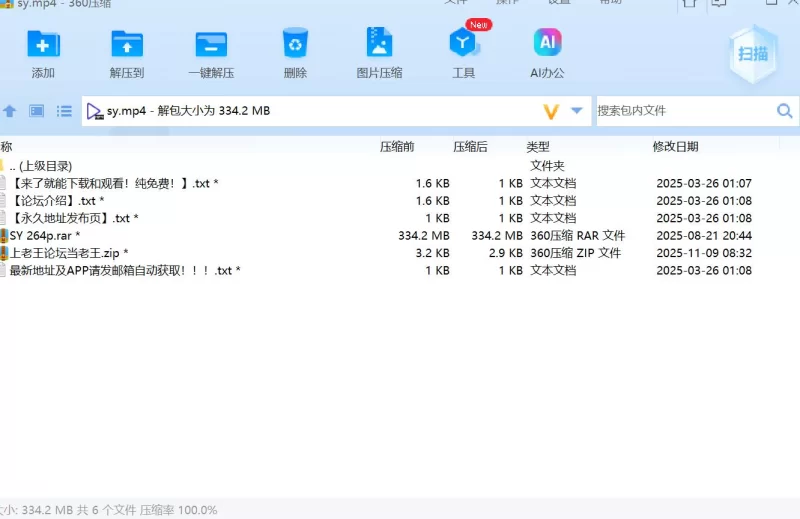Sort files by the 压缩前 column header
The height and width of the screenshot is (519, 800).
tap(397, 147)
